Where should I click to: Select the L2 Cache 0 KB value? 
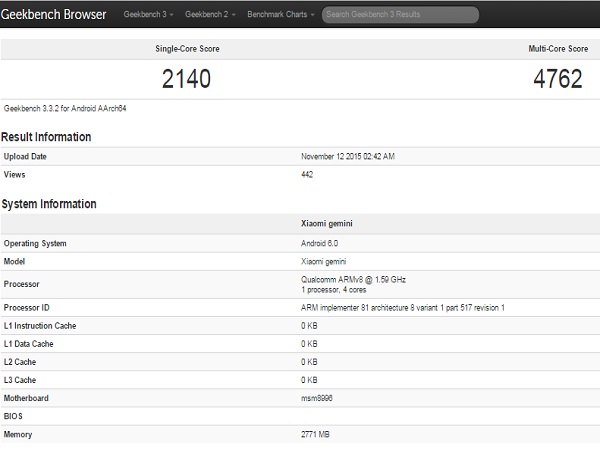click(x=309, y=362)
